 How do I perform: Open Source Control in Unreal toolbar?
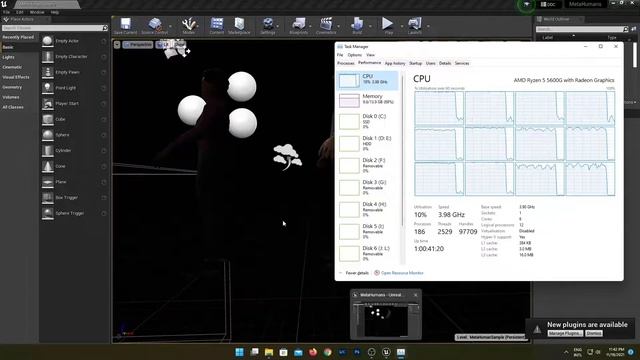(x=155, y=26)
